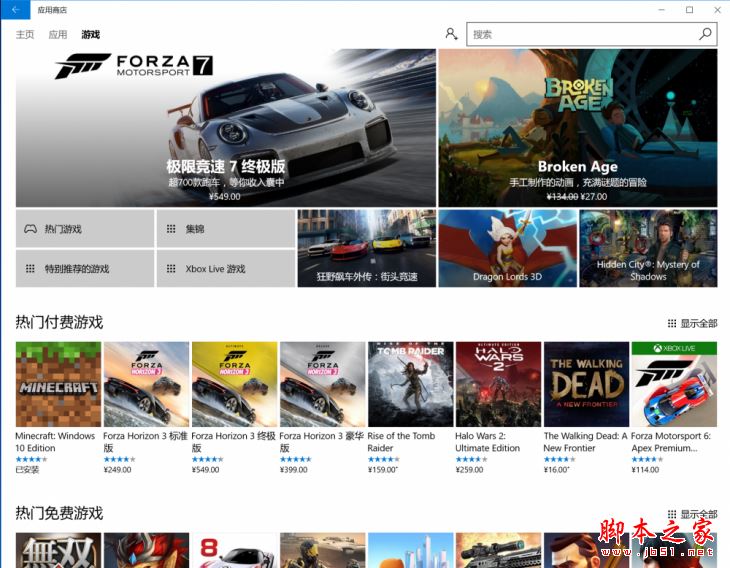This screenshot has width=730, height=568.
Task: Open the Minecraft game cover
Action: [x=58, y=384]
